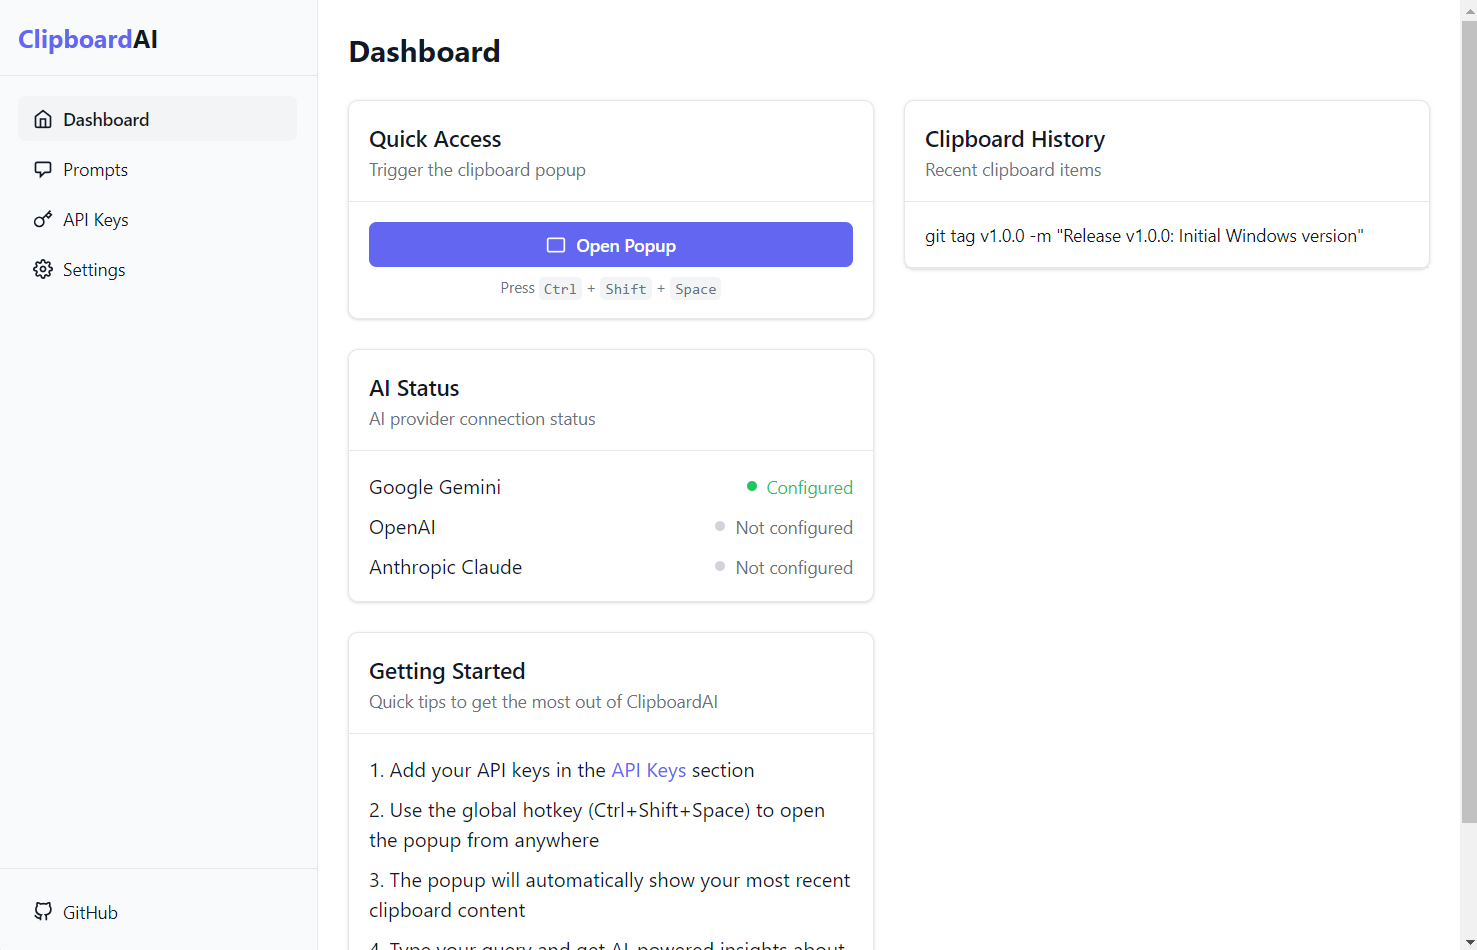The height and width of the screenshot is (950, 1477).
Task: Follow the API Keys link in Getting Started
Action: pyautogui.click(x=648, y=770)
